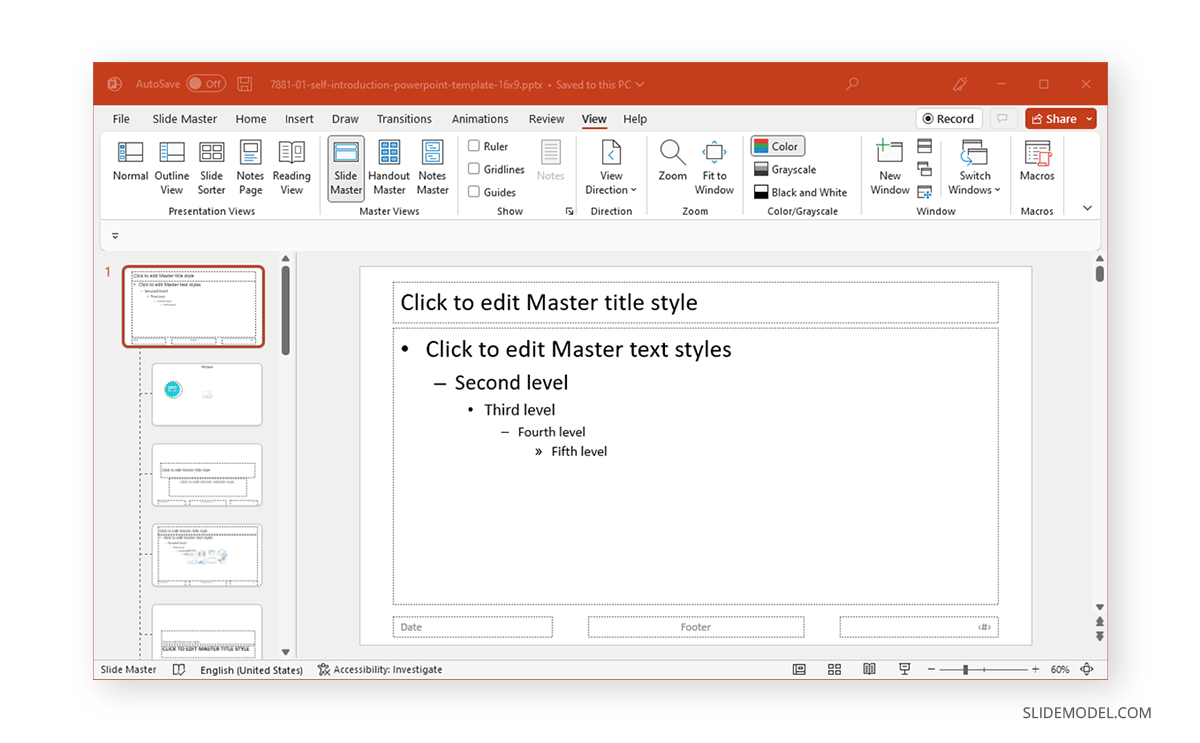Create a New Window

(889, 168)
